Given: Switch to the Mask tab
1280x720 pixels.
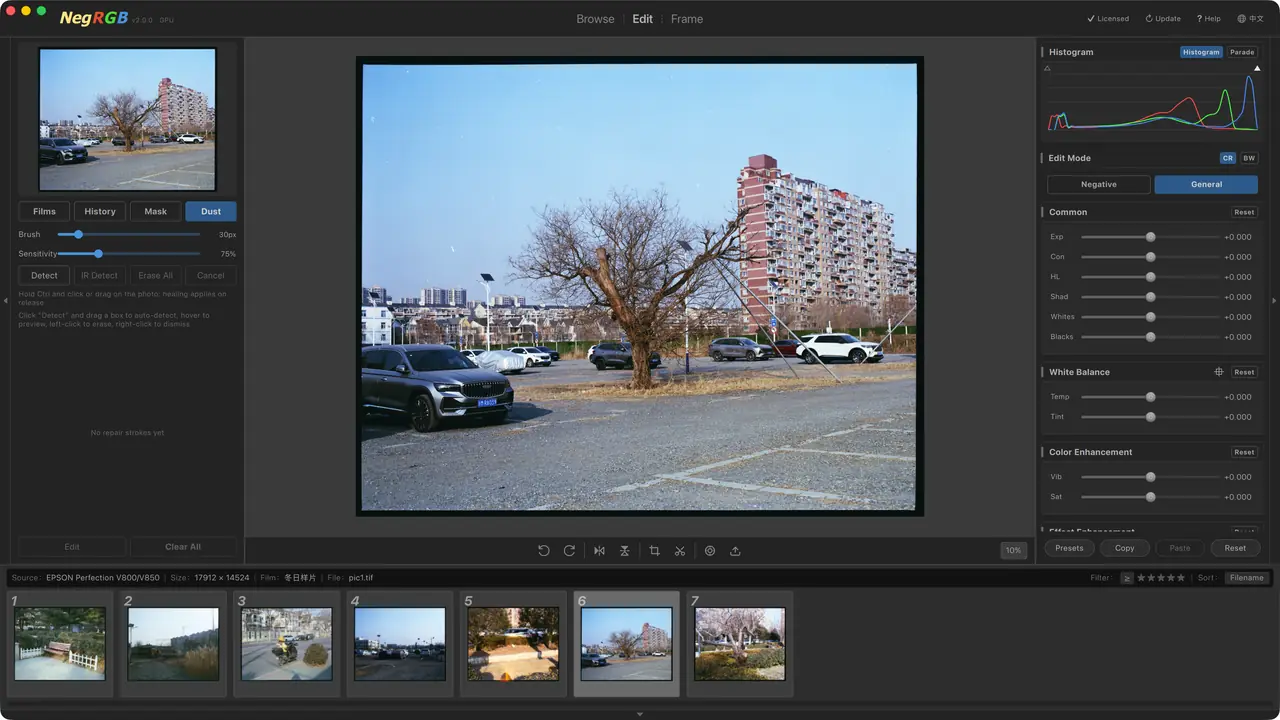Looking at the screenshot, I should point(156,211).
